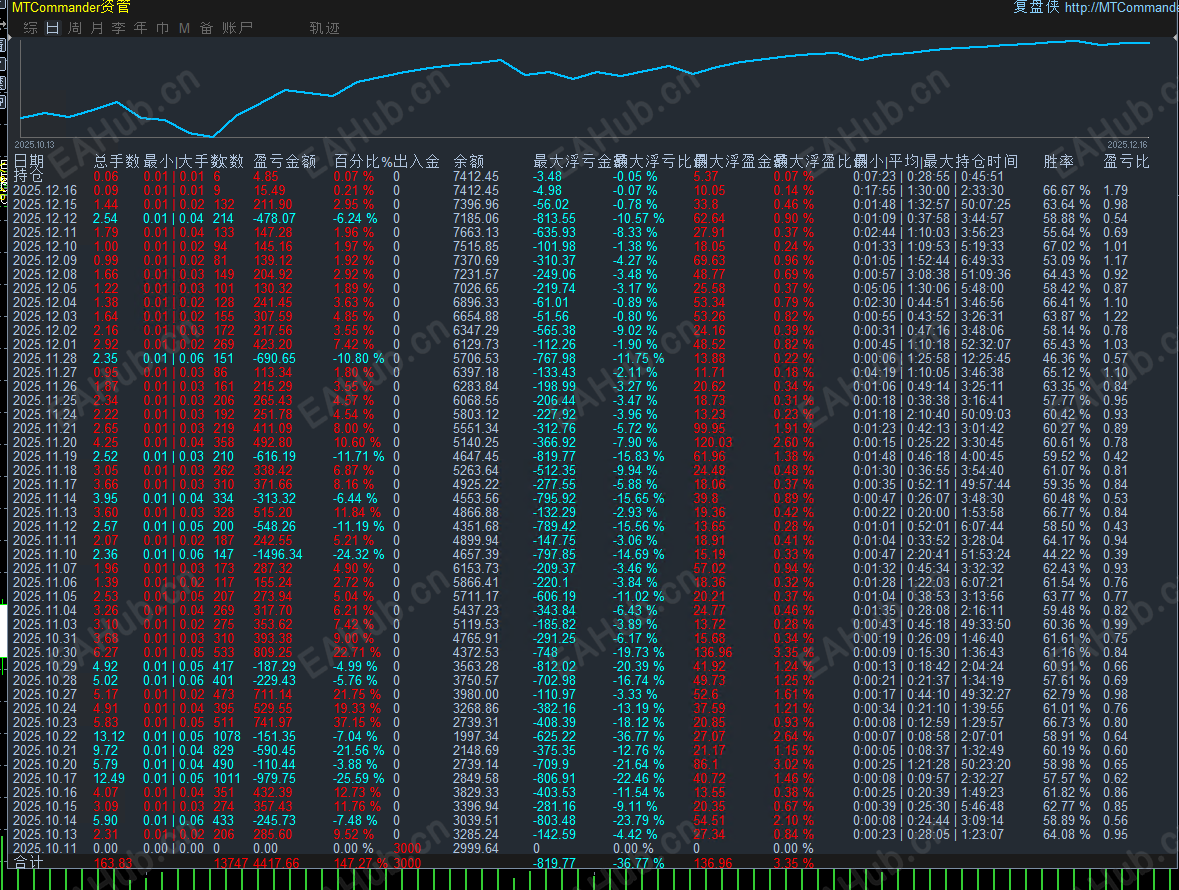1179x890 pixels.
Task: Switch to the 账户 account tab
Action: click(237, 28)
